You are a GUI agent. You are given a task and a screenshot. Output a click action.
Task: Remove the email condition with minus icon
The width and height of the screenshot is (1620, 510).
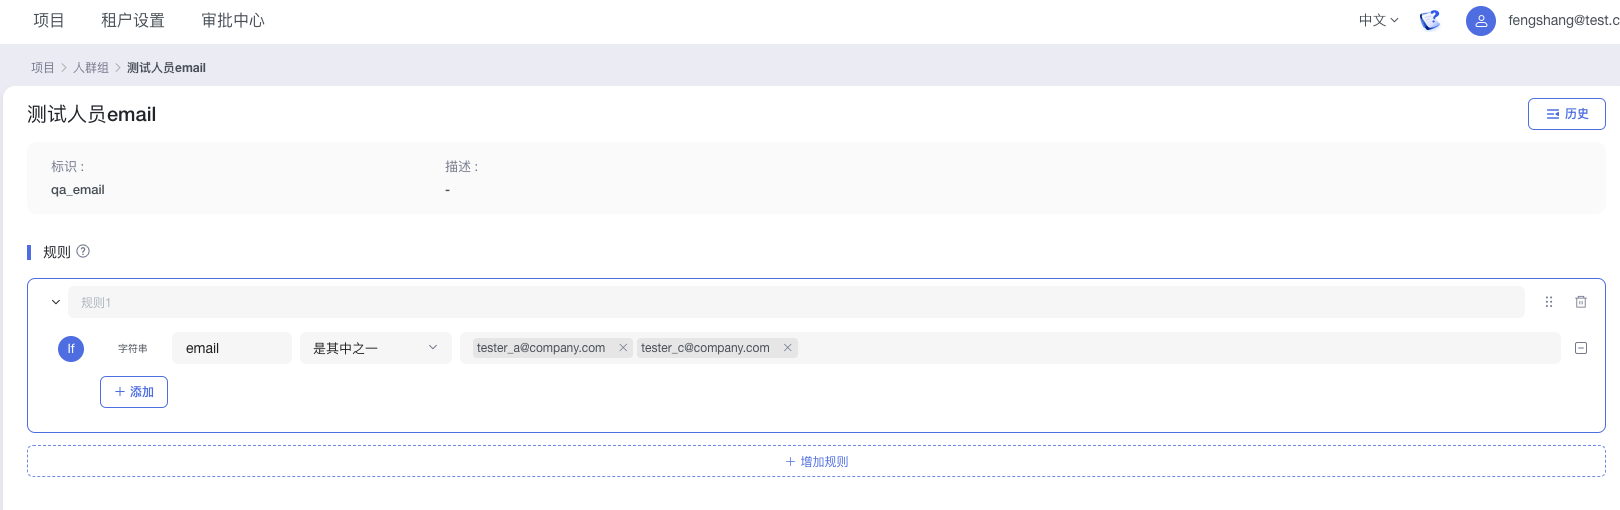tap(1581, 348)
